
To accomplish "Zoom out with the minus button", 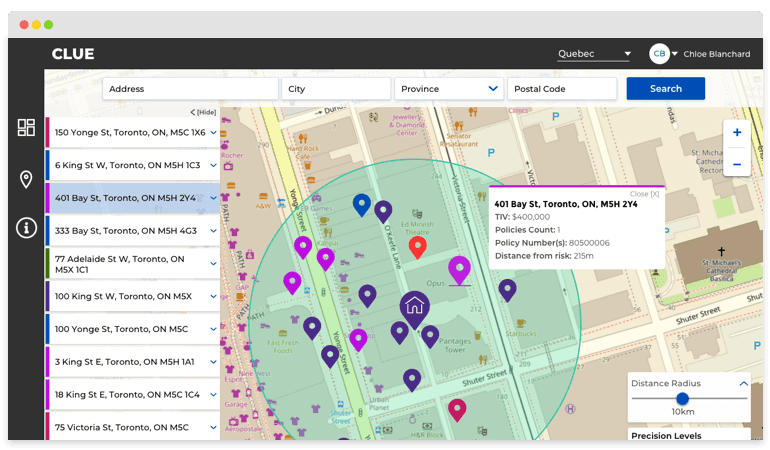I will [x=736, y=163].
